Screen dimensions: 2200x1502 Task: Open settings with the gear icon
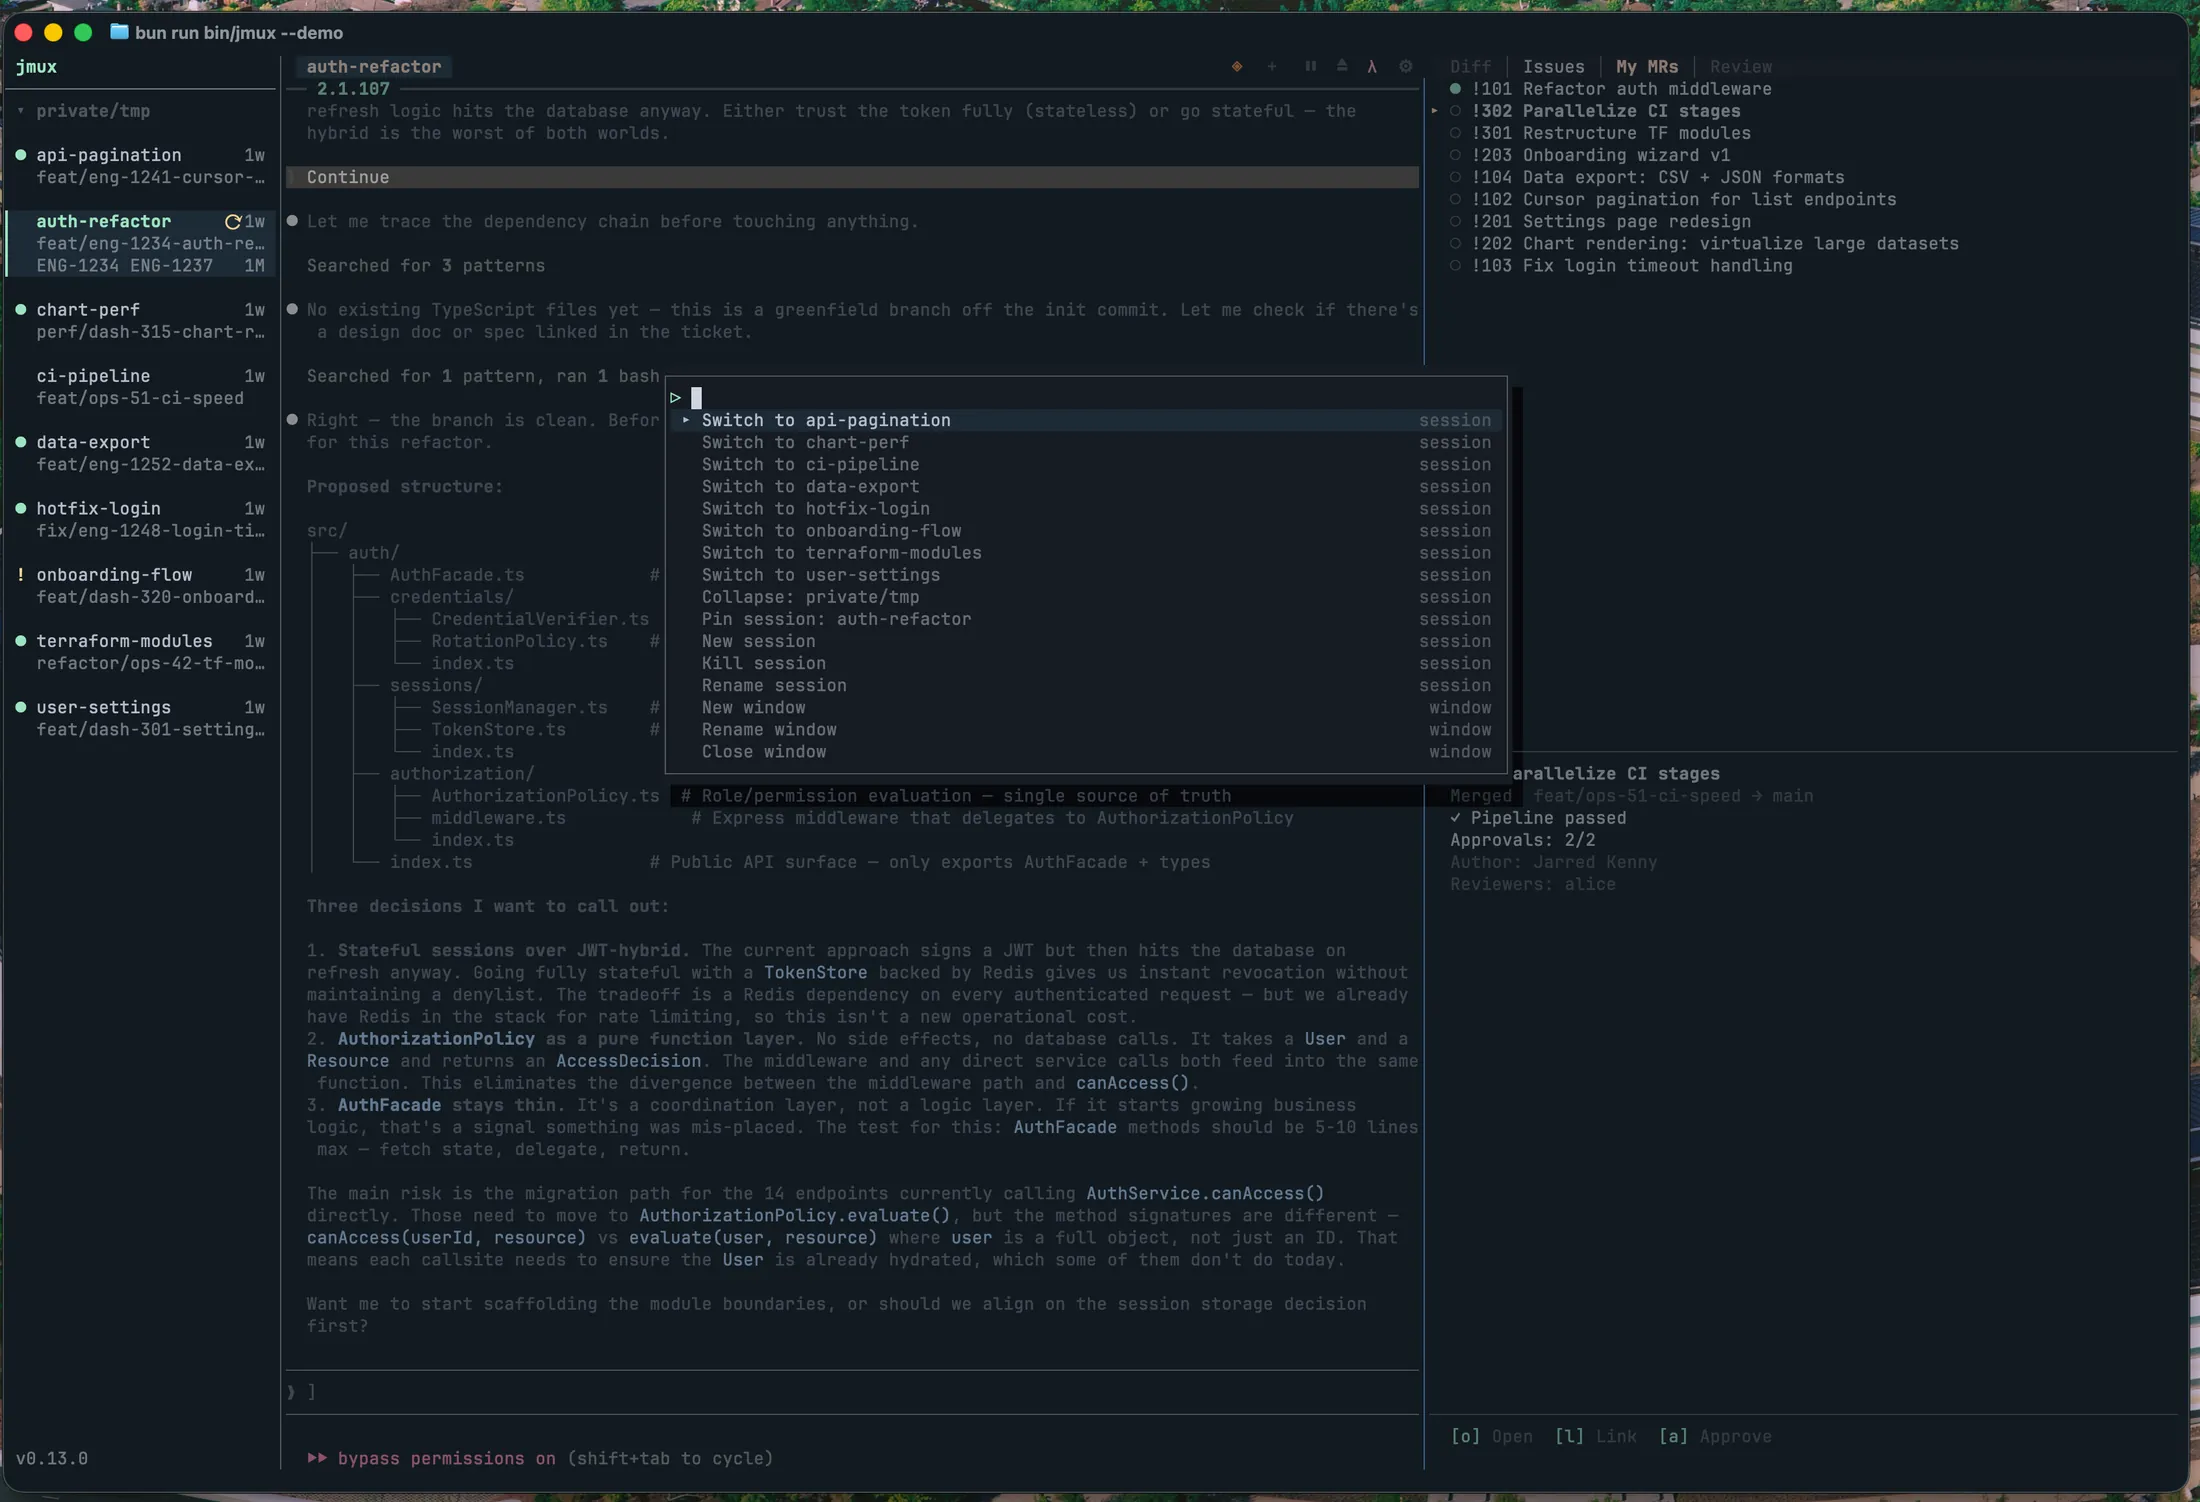point(1406,66)
